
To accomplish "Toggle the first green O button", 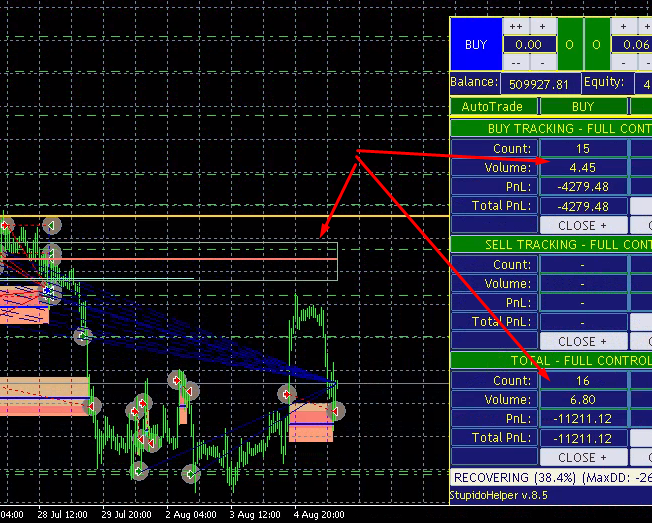I will tap(570, 44).
